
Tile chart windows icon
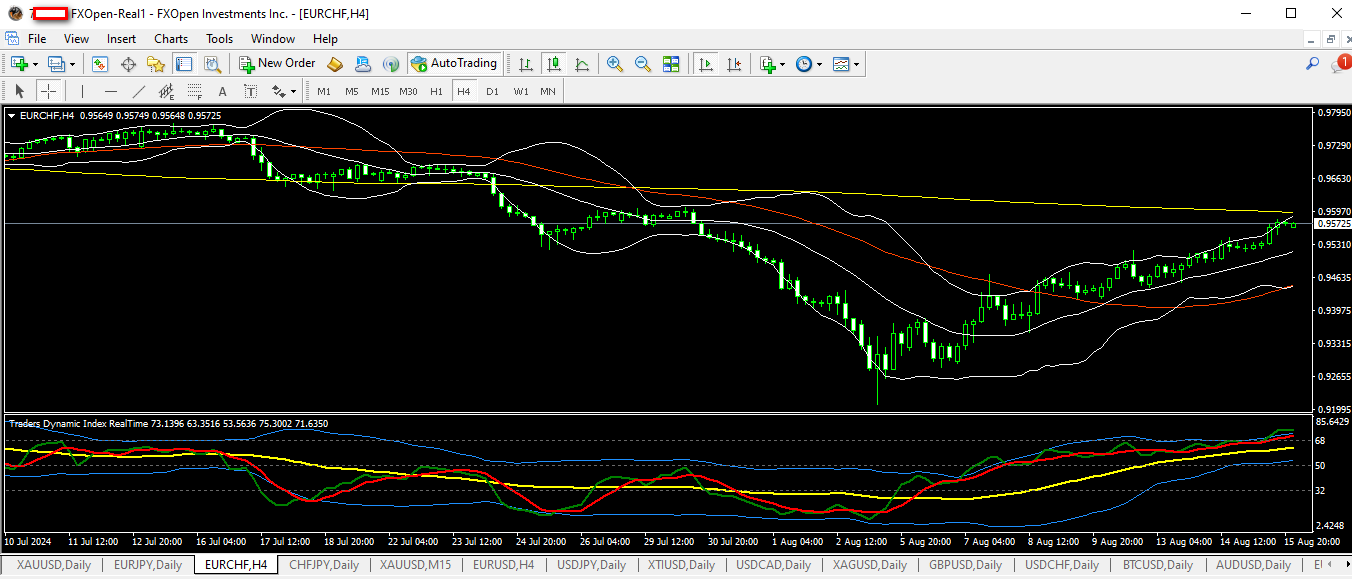pos(671,64)
